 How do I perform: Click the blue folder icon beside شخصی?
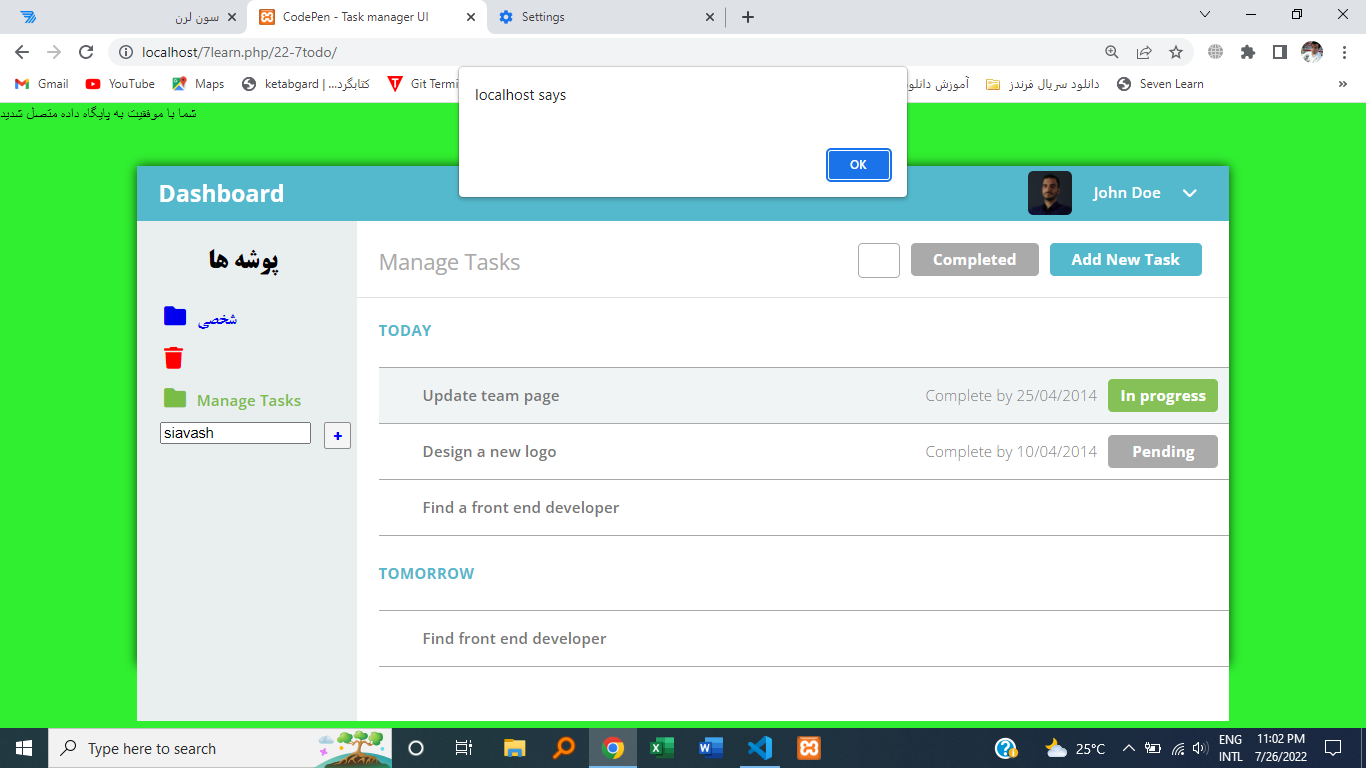(175, 316)
